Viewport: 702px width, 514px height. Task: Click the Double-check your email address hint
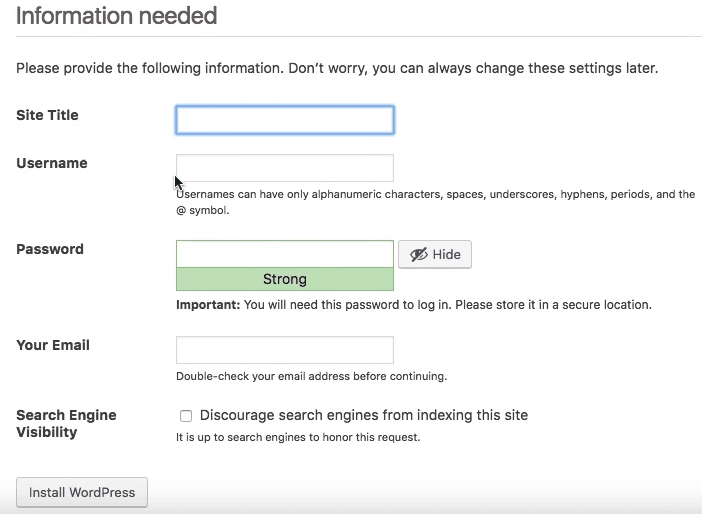tap(312, 376)
